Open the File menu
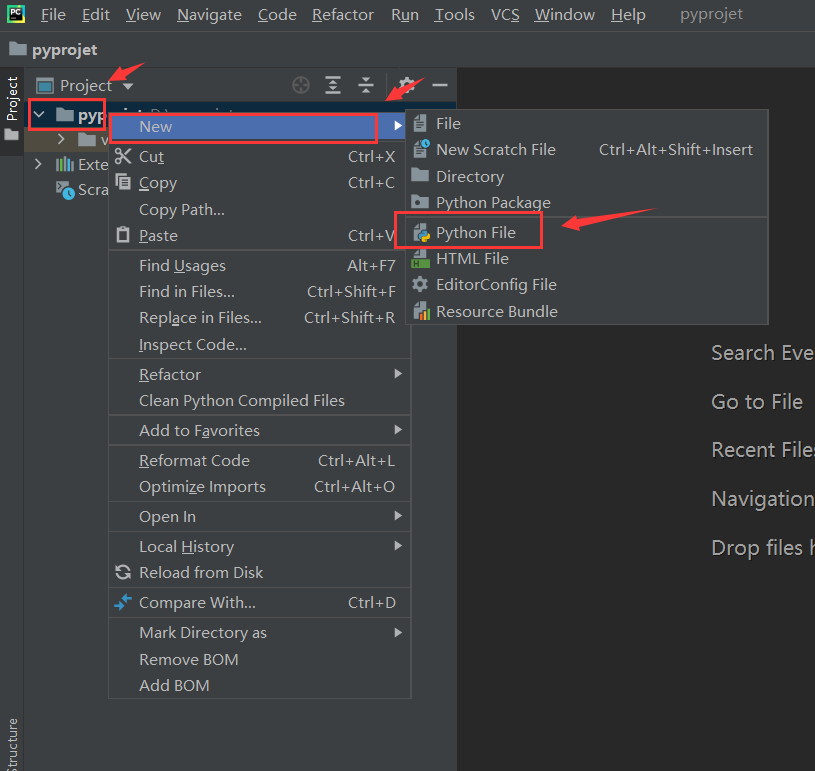The image size is (815, 771). pos(53,15)
